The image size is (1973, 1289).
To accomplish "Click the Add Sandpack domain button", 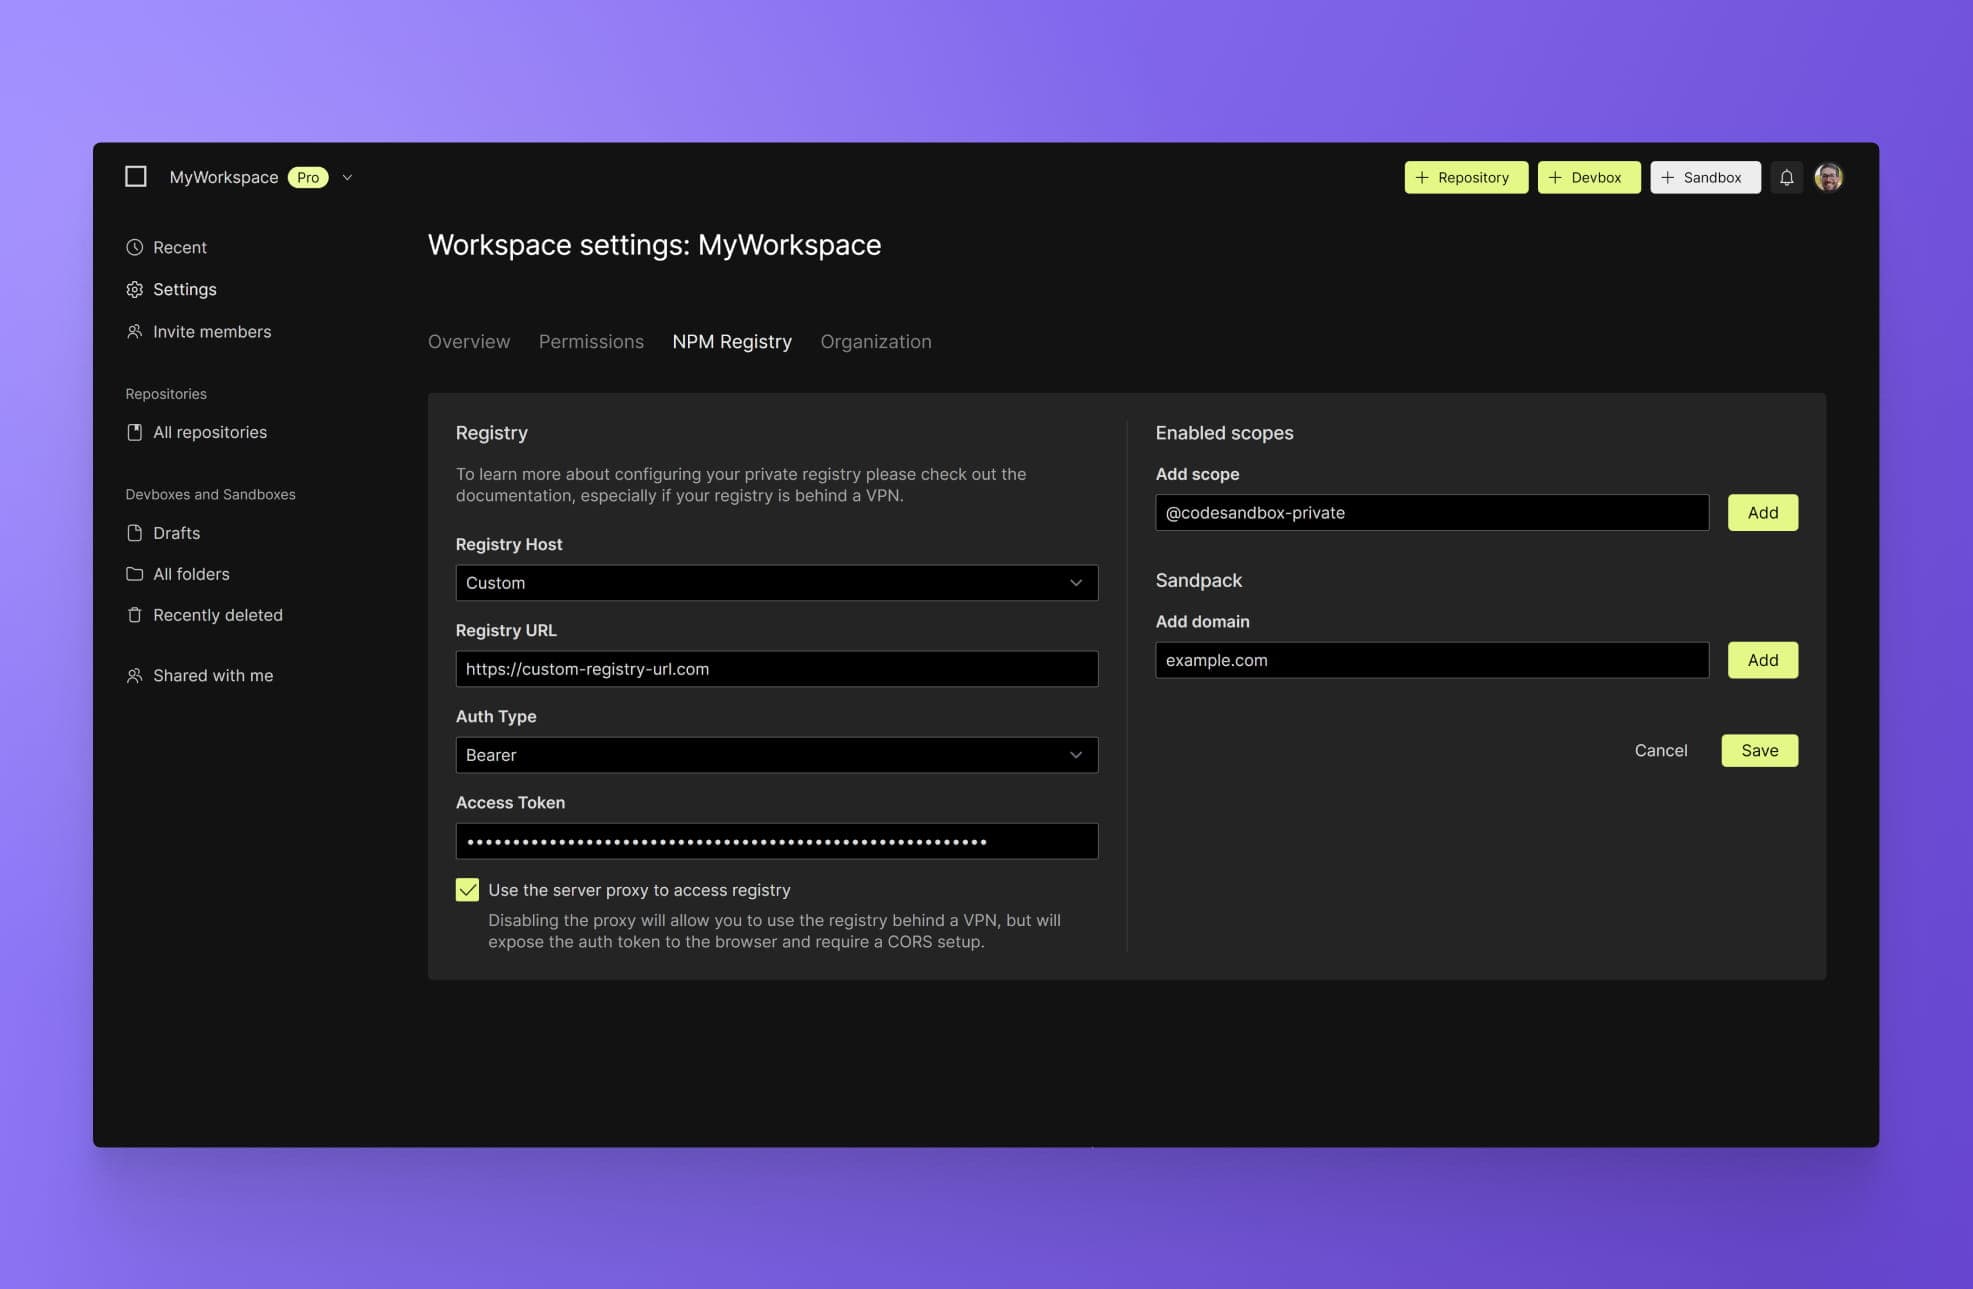I will (1762, 659).
